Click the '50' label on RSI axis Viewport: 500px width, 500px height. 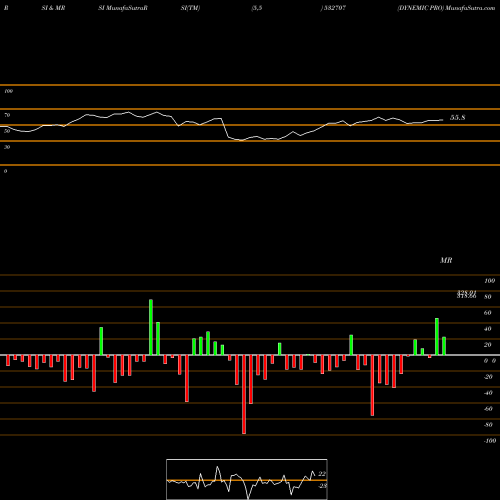(x=7, y=131)
